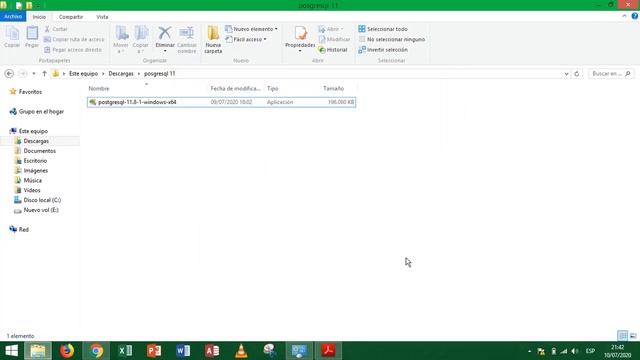
Task: Go up one folder level
Action: [x=44, y=73]
